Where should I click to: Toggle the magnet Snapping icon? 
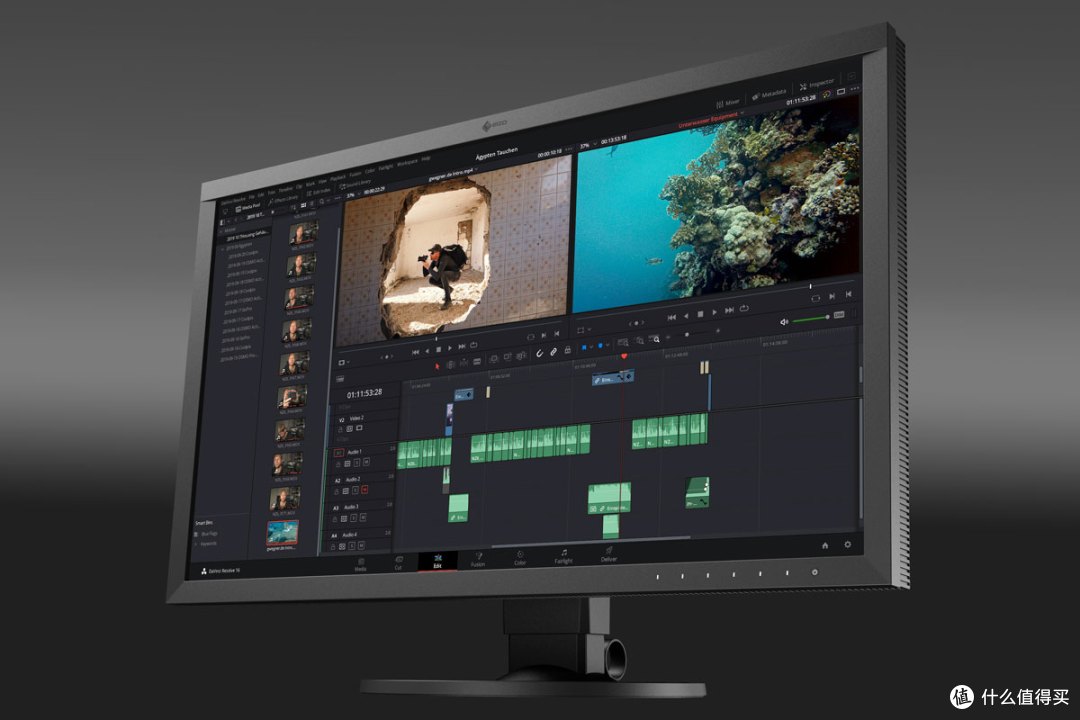tap(539, 353)
